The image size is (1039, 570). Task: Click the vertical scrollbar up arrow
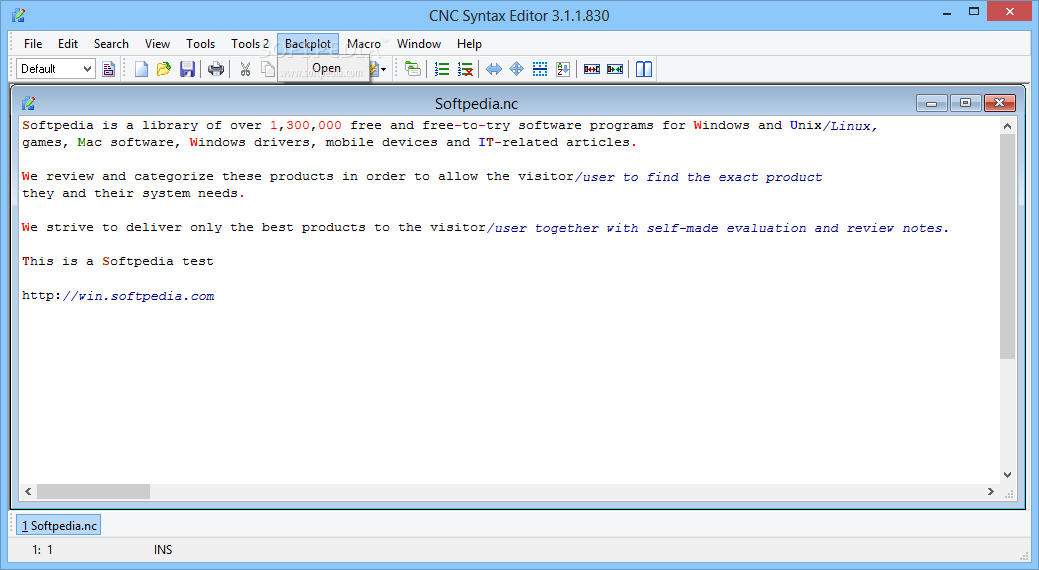pyautogui.click(x=1007, y=126)
